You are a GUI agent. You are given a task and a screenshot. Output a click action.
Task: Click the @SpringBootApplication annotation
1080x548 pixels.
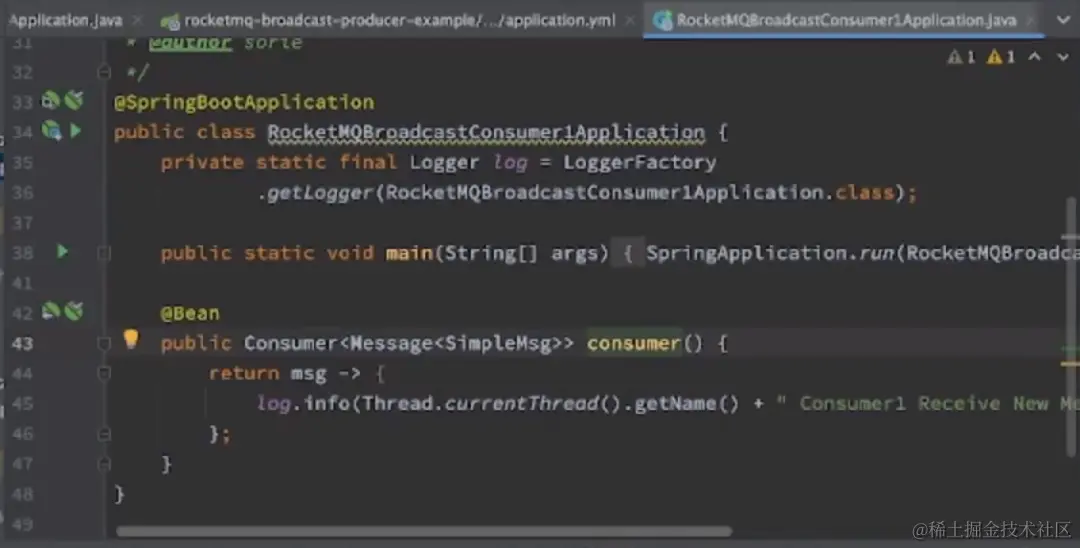coord(244,102)
